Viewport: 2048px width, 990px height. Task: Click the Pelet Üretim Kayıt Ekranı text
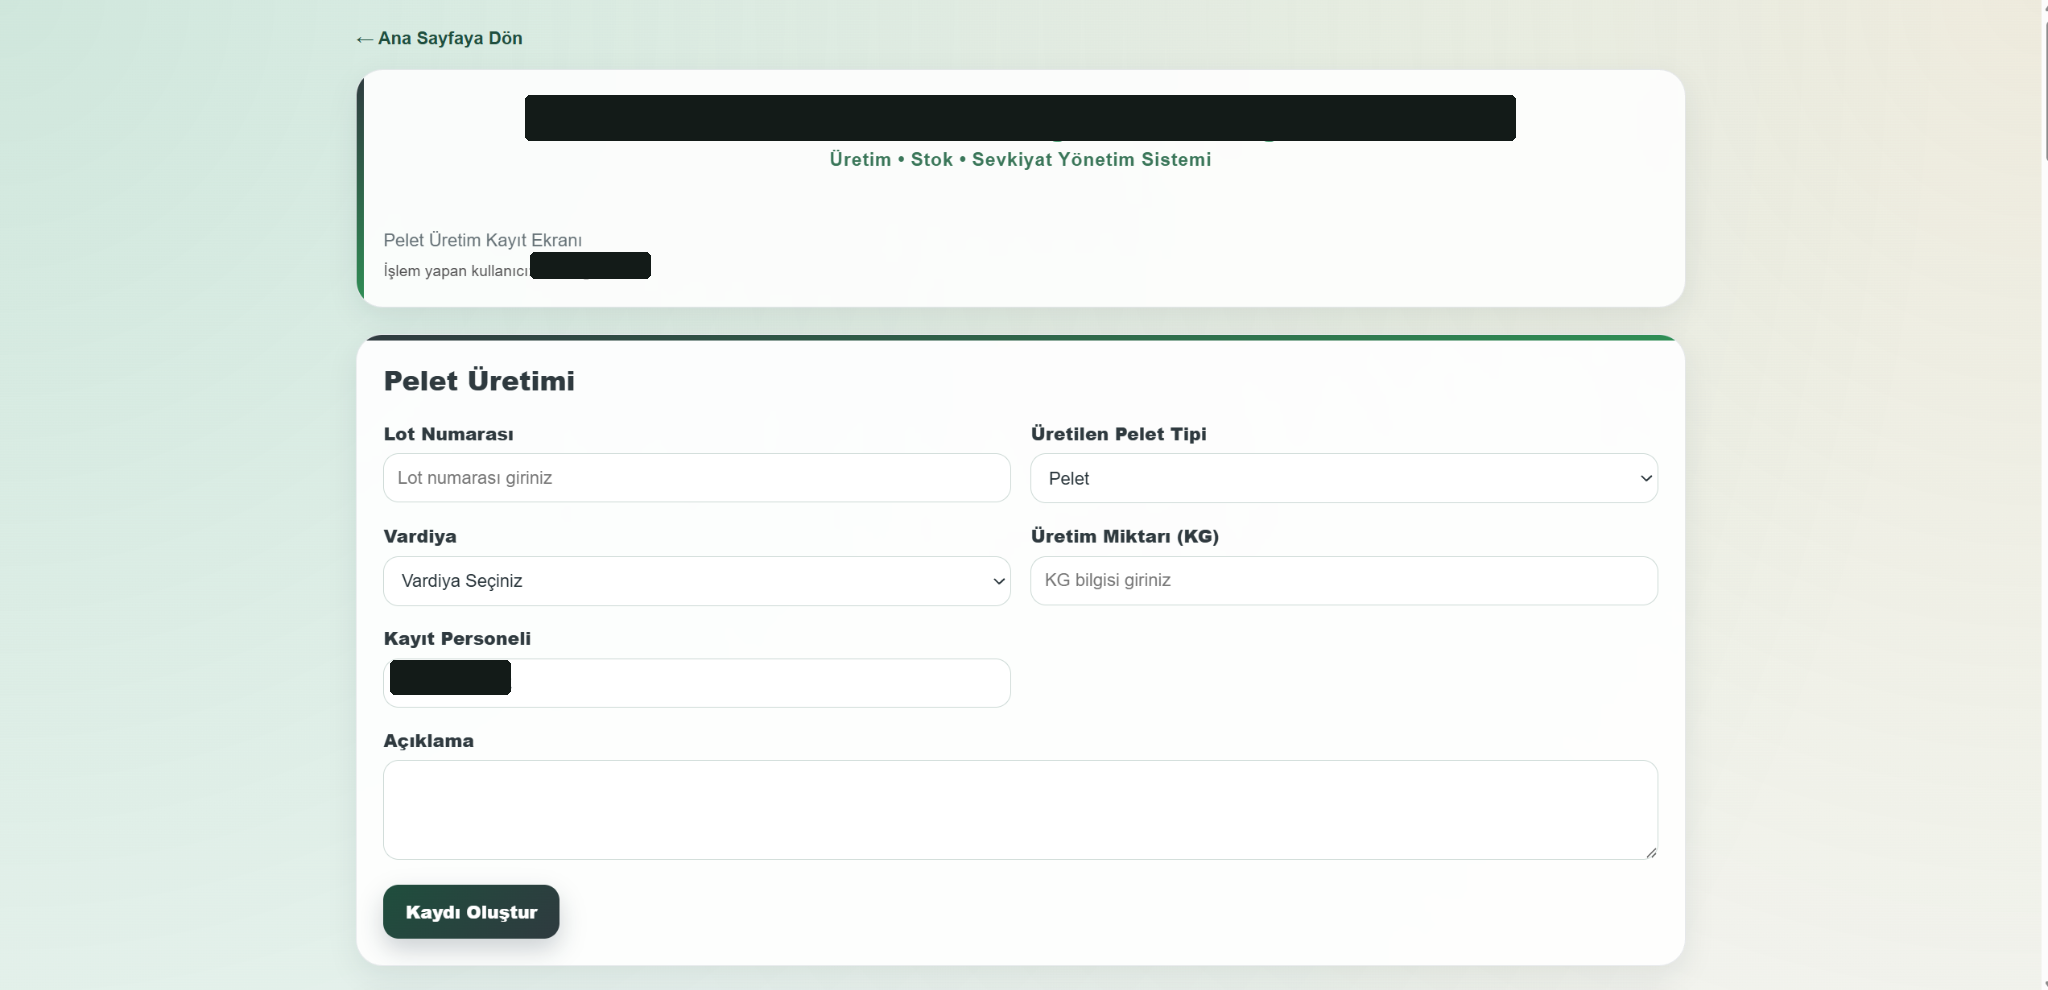coord(483,240)
